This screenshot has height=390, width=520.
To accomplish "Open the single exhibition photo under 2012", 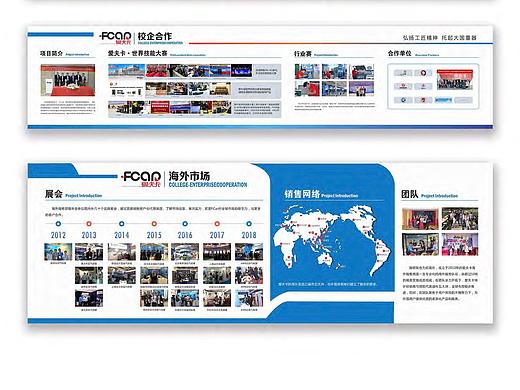I will 58,252.
